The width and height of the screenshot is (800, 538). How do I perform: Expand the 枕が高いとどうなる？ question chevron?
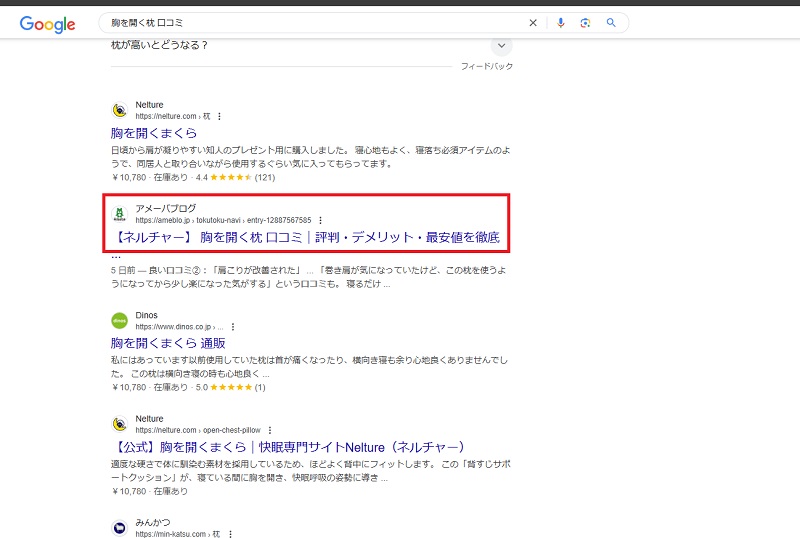click(502, 45)
